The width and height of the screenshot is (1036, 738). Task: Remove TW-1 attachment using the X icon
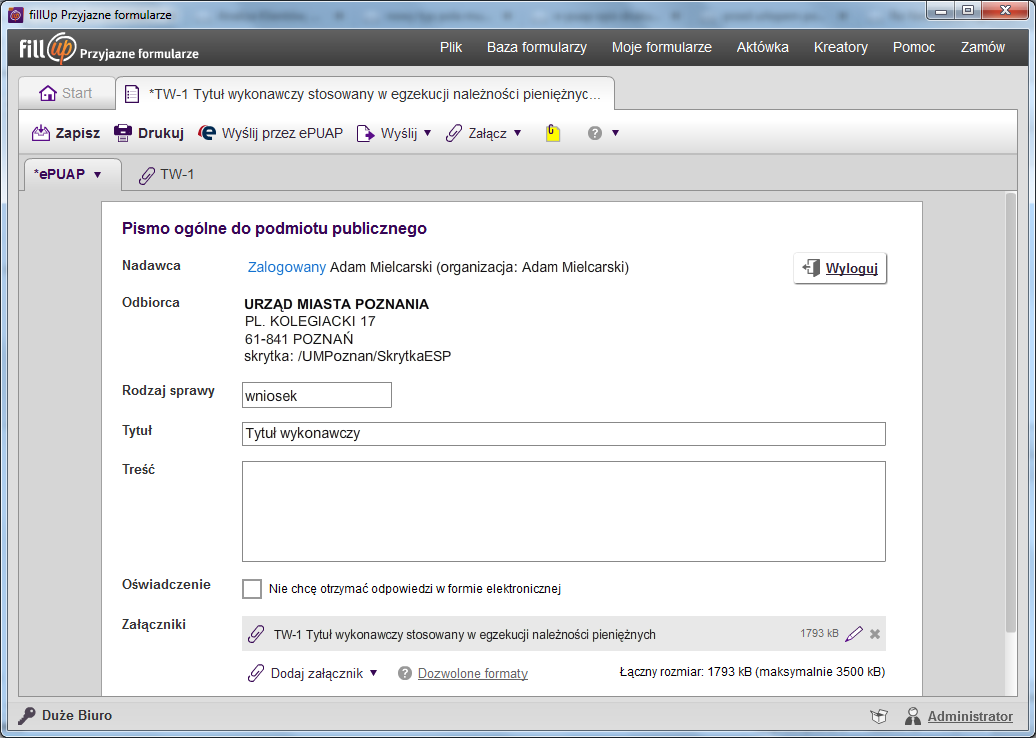click(875, 634)
